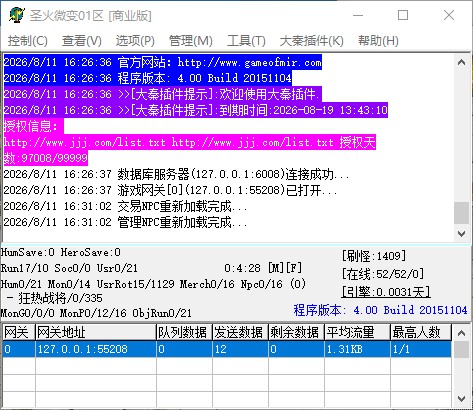Select the gateway row address 127.0.0.1:55208

point(96,349)
